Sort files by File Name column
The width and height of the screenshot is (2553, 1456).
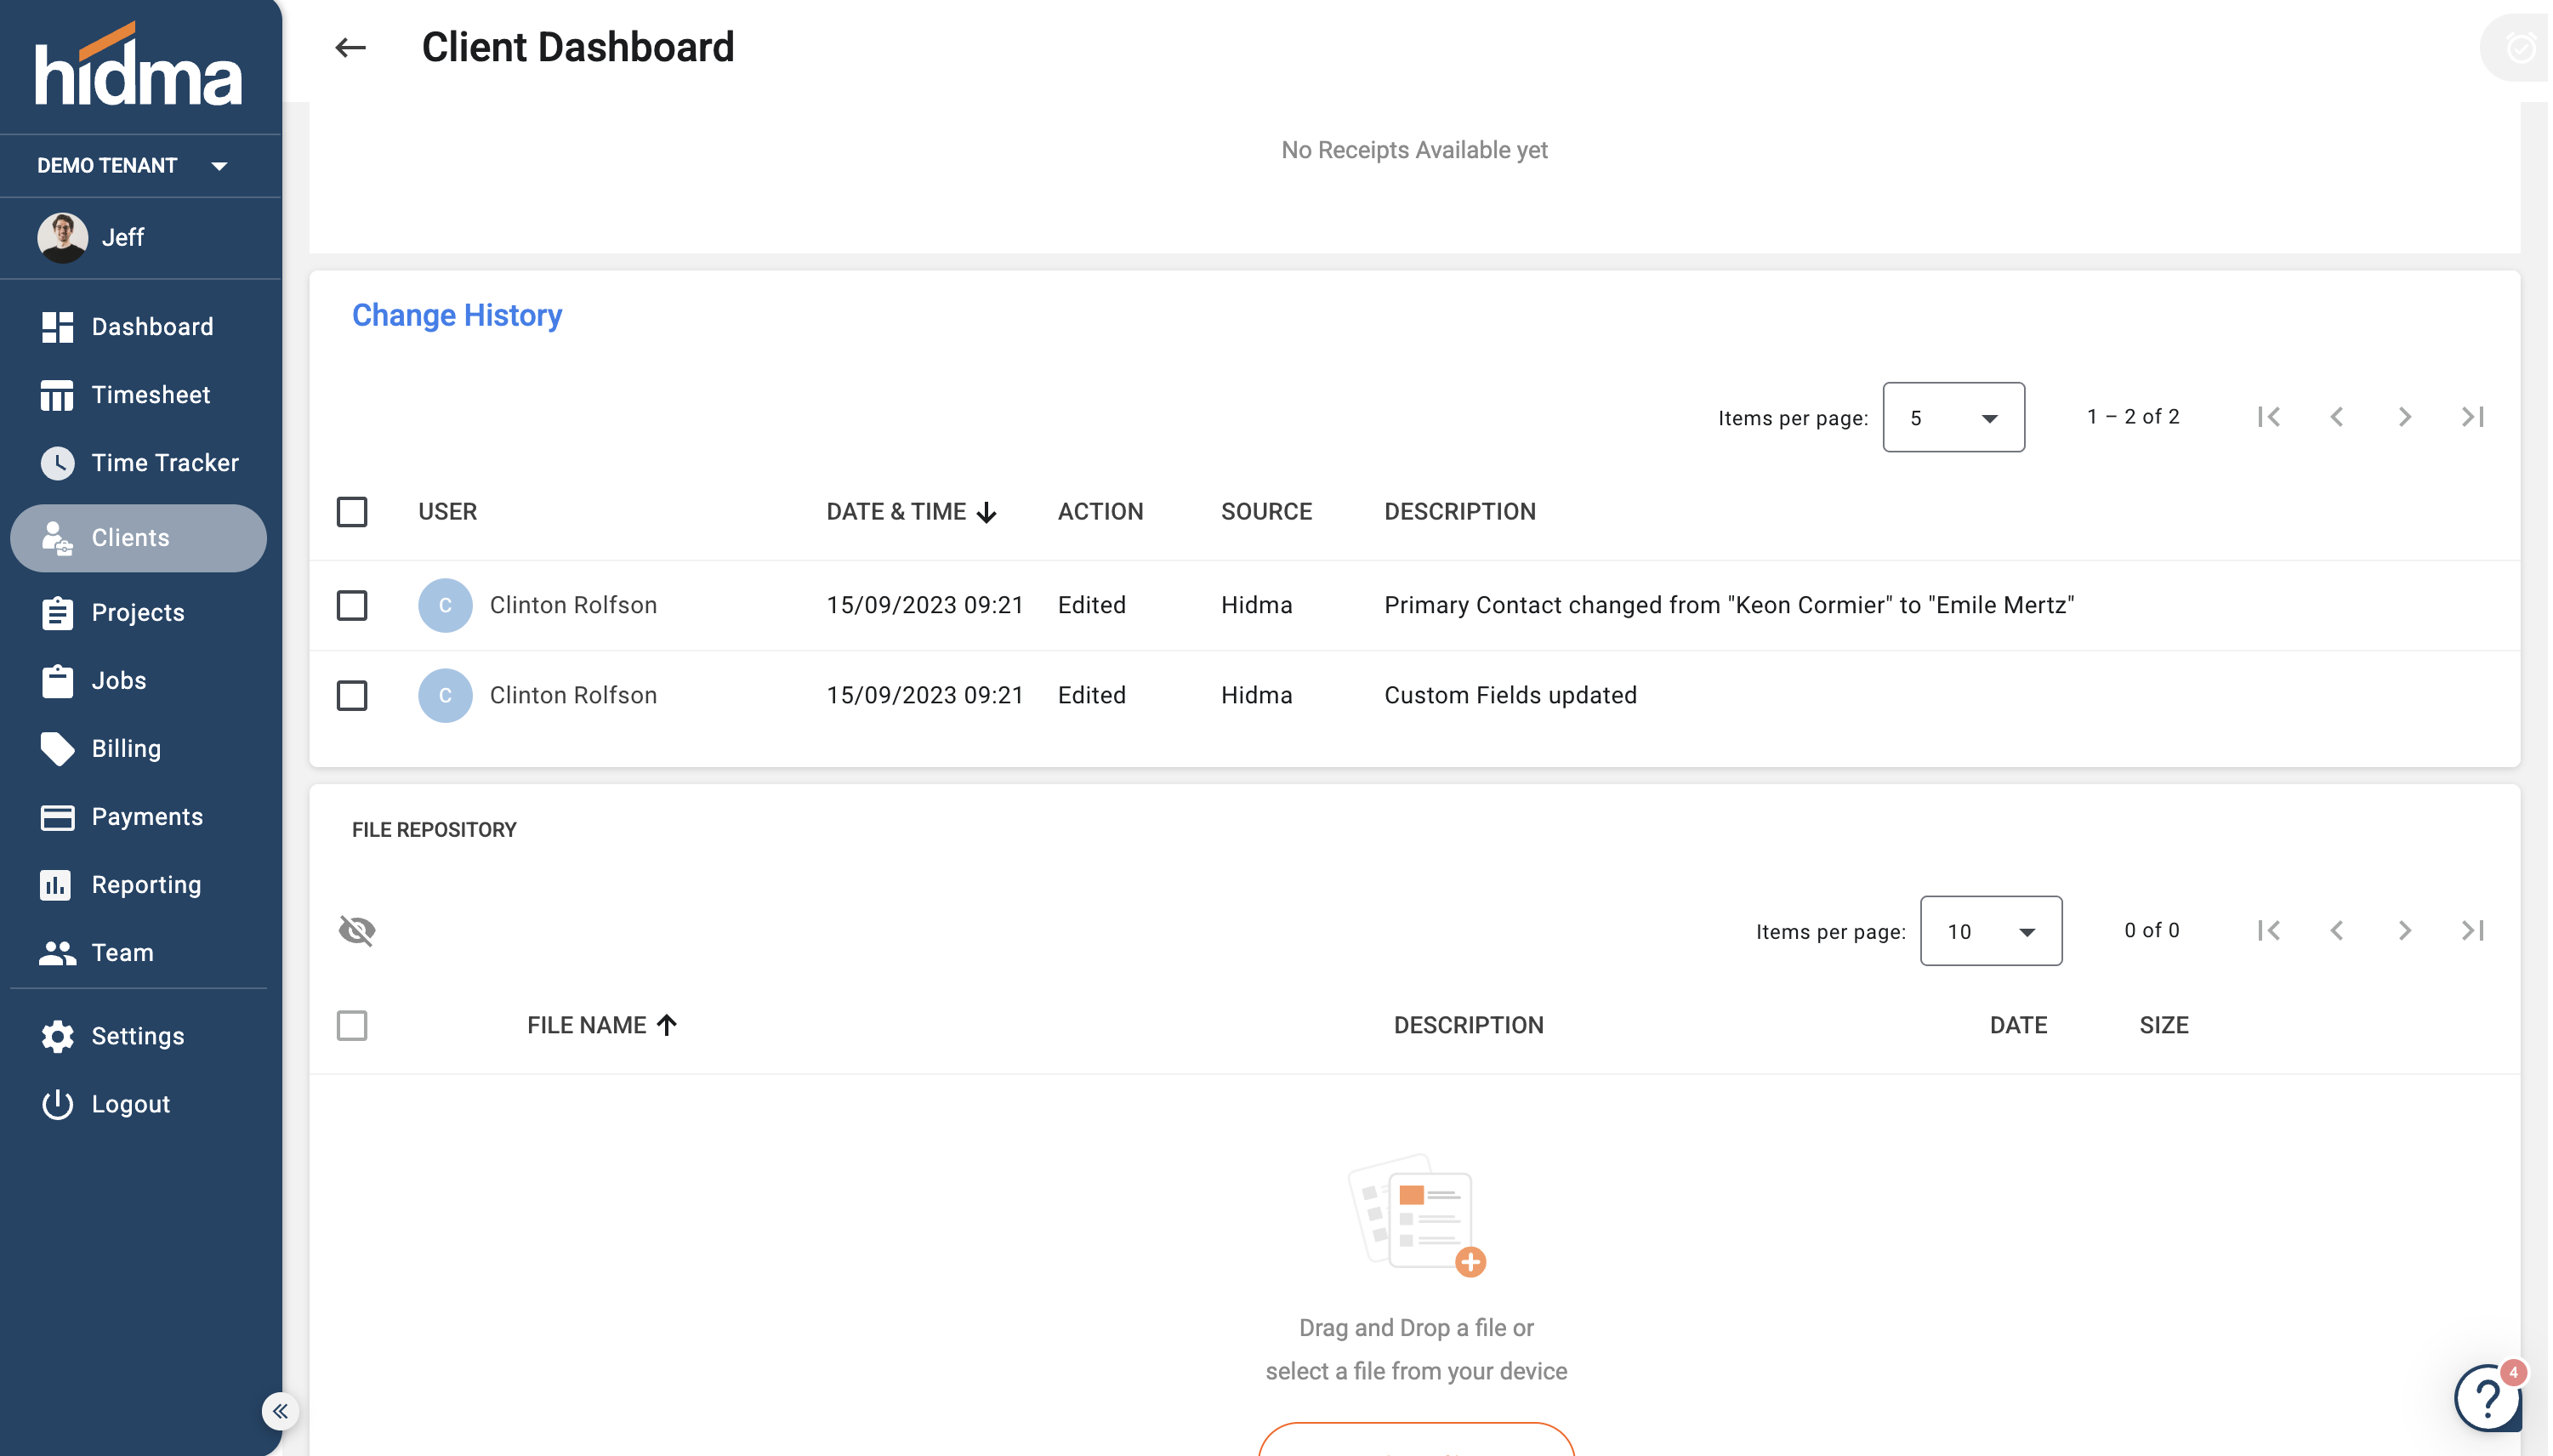tap(602, 1025)
